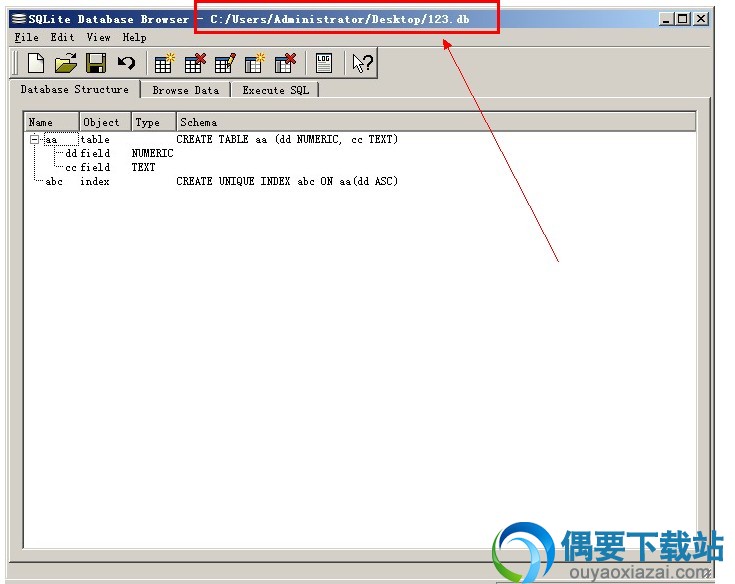Image resolution: width=735 pixels, height=584 pixels.
Task: Click the Delete Index toolbar icon
Action: coord(285,63)
